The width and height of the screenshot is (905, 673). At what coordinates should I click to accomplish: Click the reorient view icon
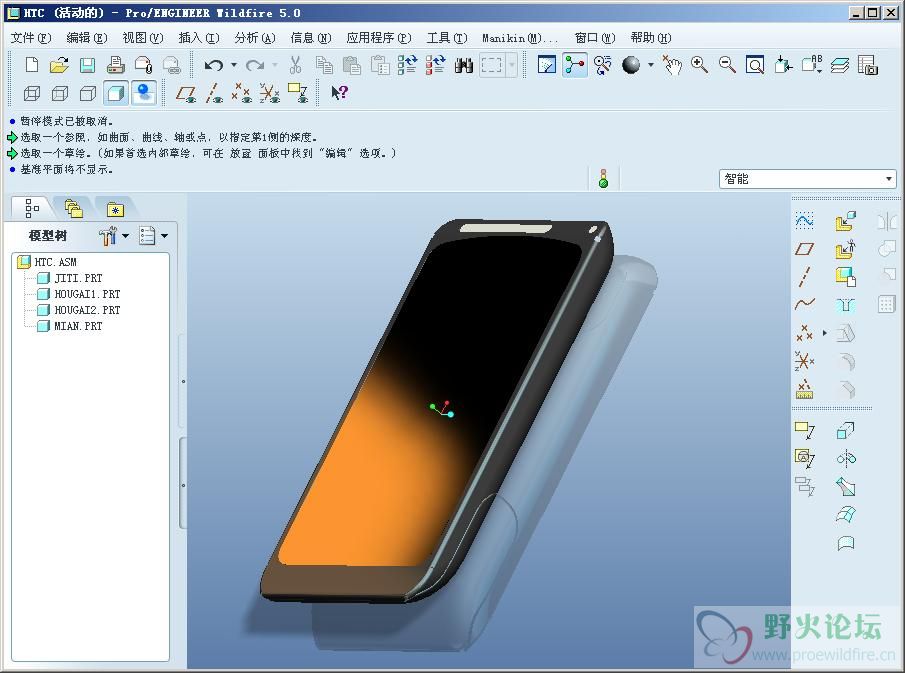pyautogui.click(x=784, y=65)
